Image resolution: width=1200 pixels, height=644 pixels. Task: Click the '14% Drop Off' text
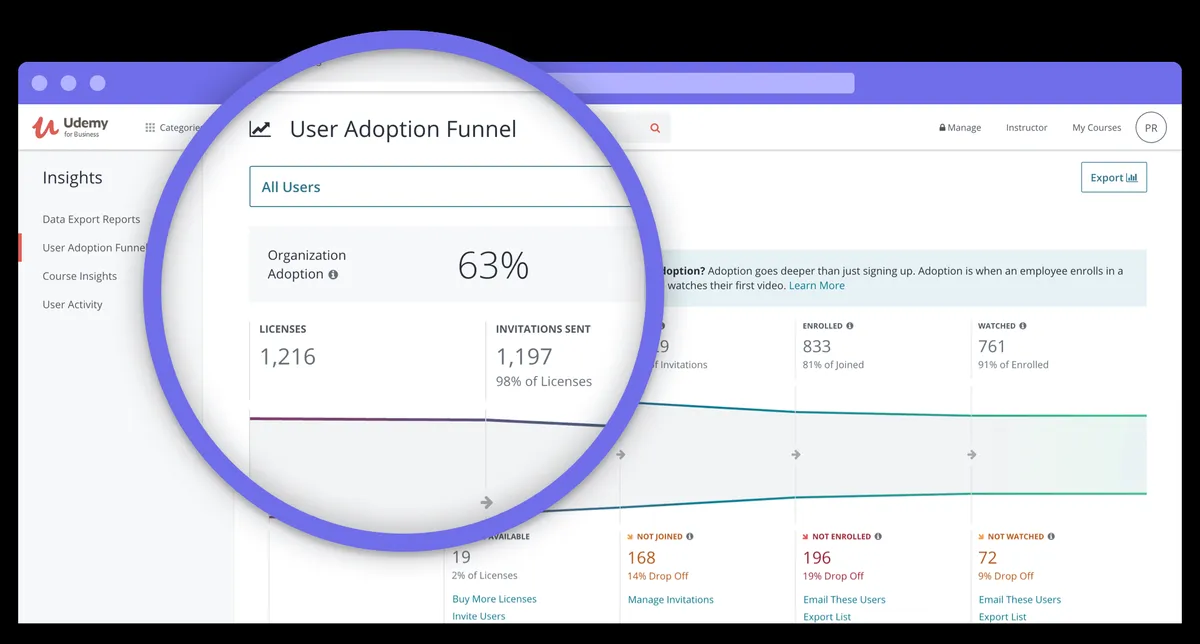658,576
